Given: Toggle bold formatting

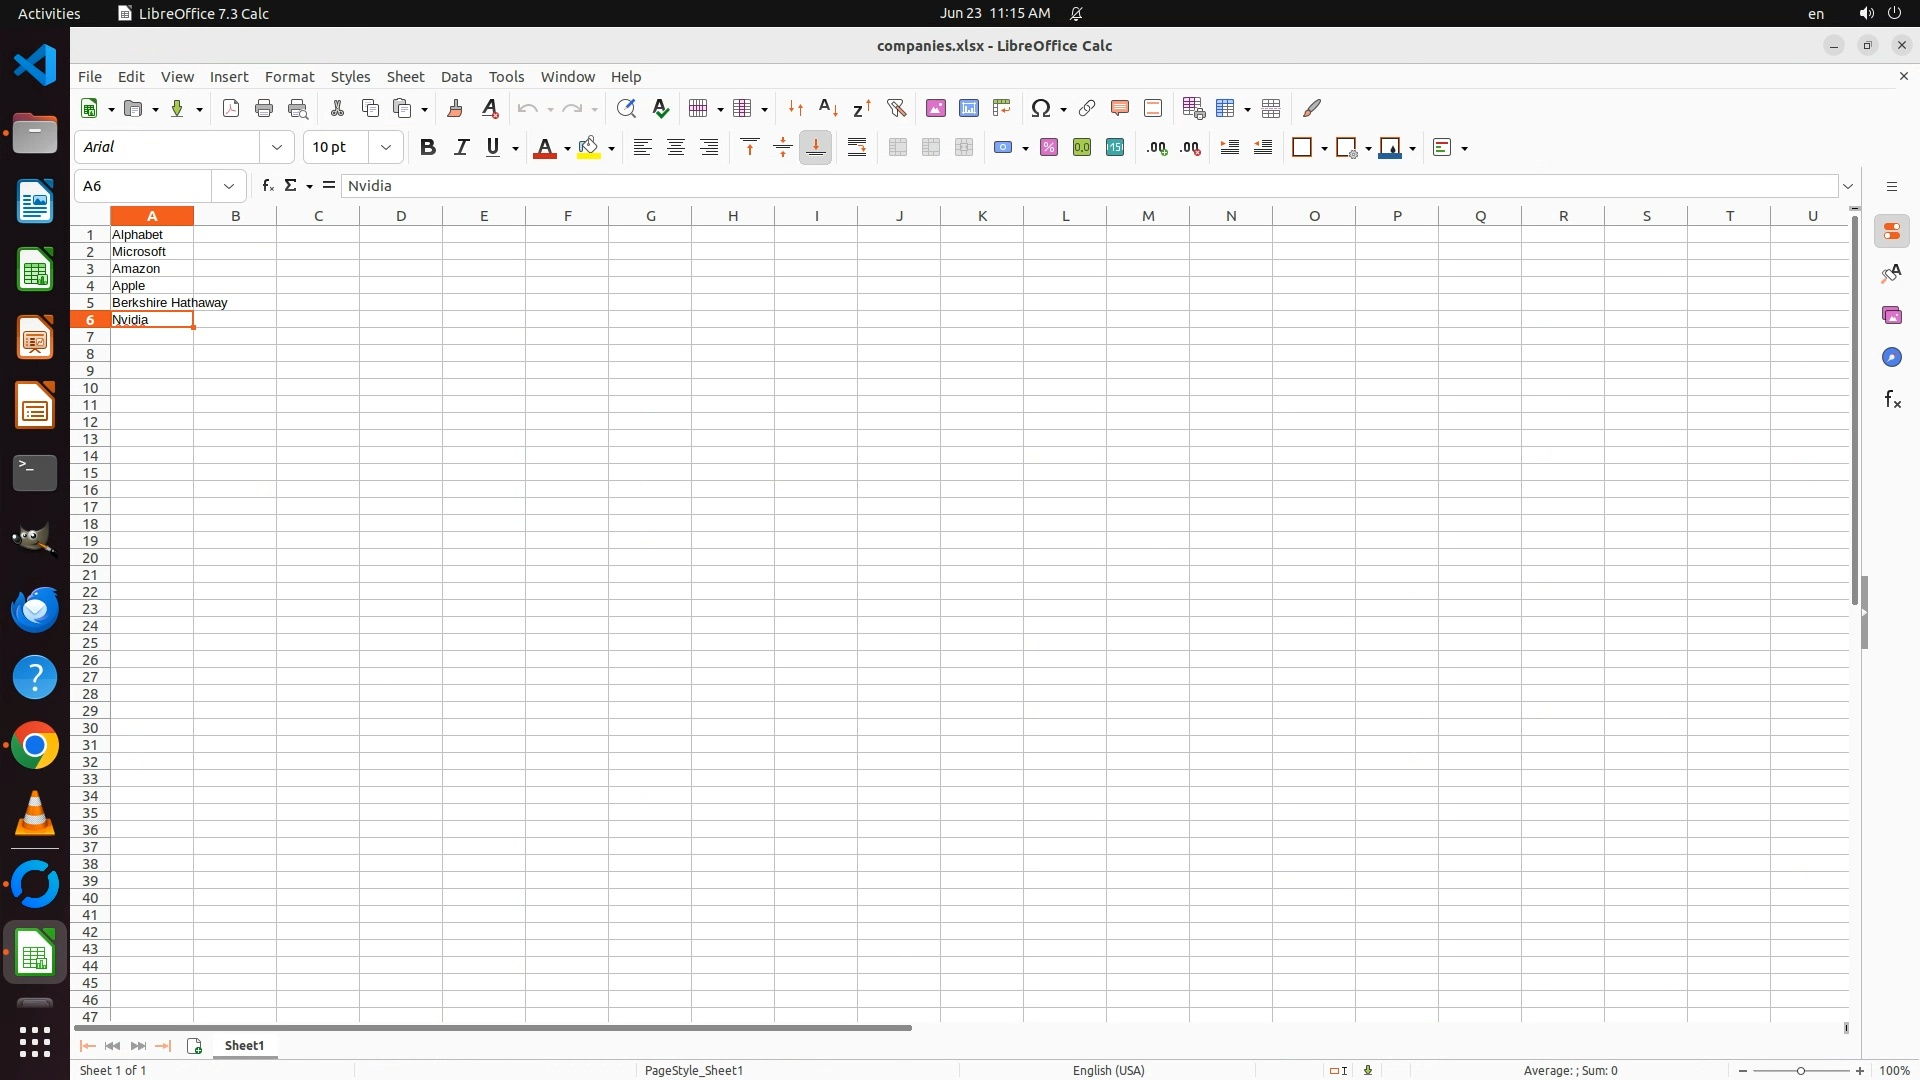Looking at the screenshot, I should 428,148.
